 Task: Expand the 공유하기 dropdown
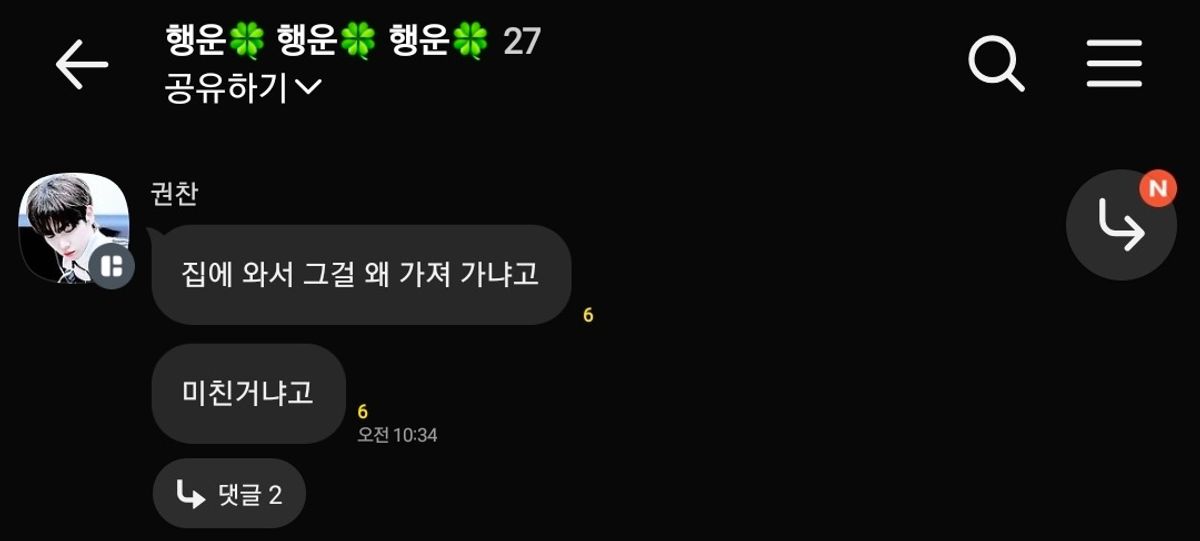click(242, 89)
